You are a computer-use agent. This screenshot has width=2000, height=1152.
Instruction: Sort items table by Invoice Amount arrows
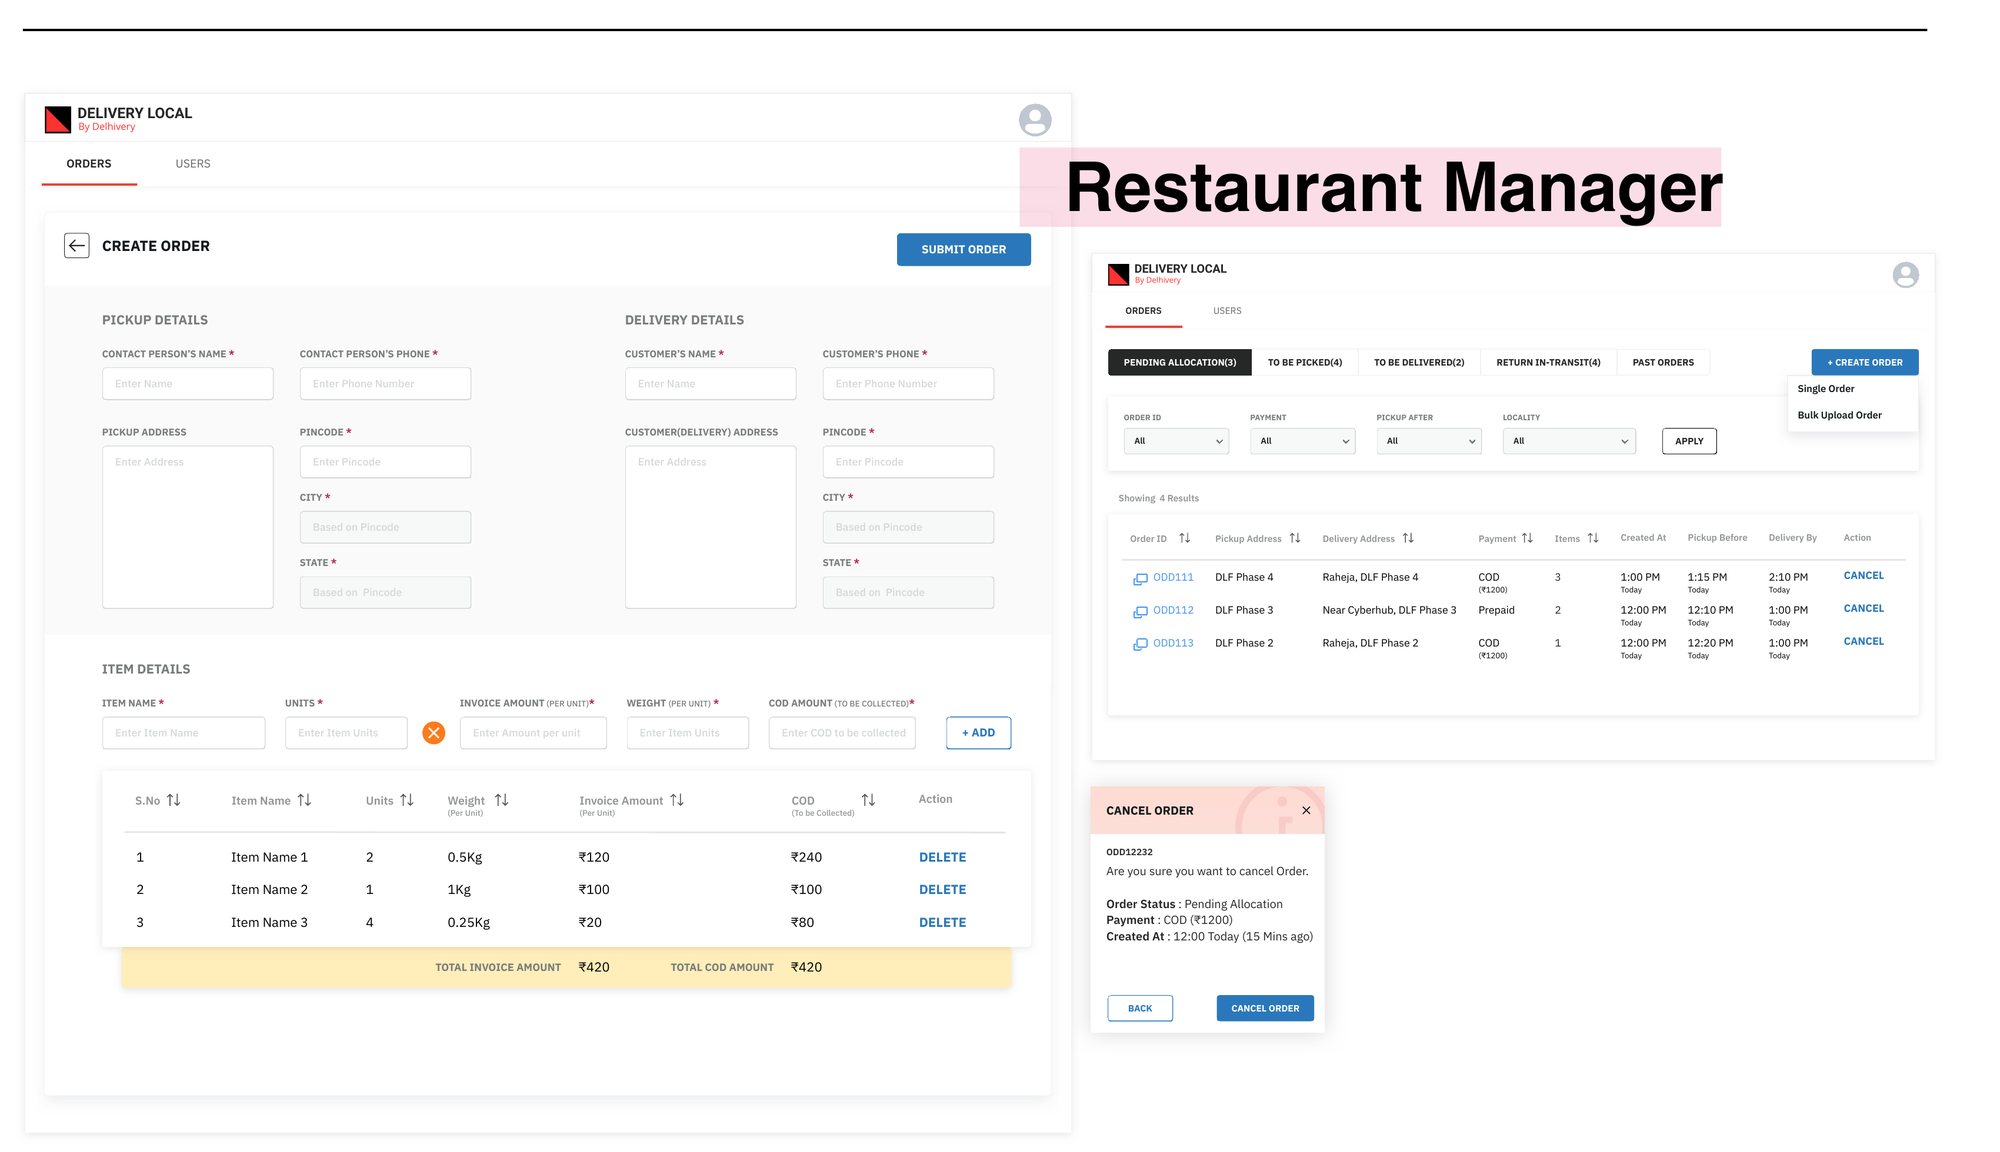[677, 800]
